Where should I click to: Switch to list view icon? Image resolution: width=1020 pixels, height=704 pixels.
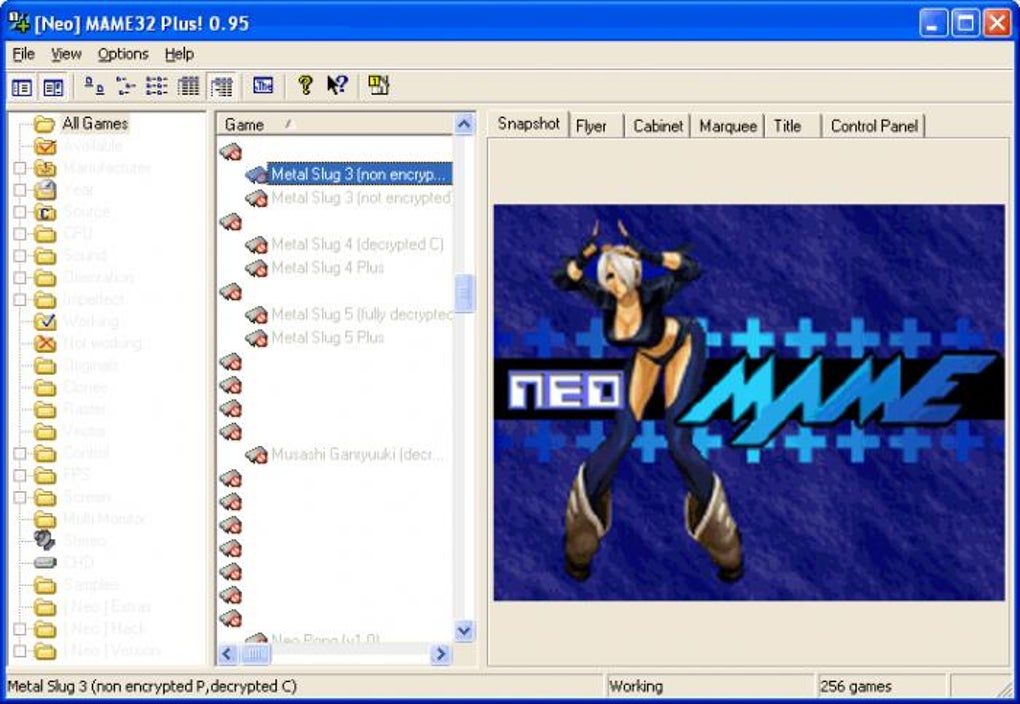[x=157, y=86]
